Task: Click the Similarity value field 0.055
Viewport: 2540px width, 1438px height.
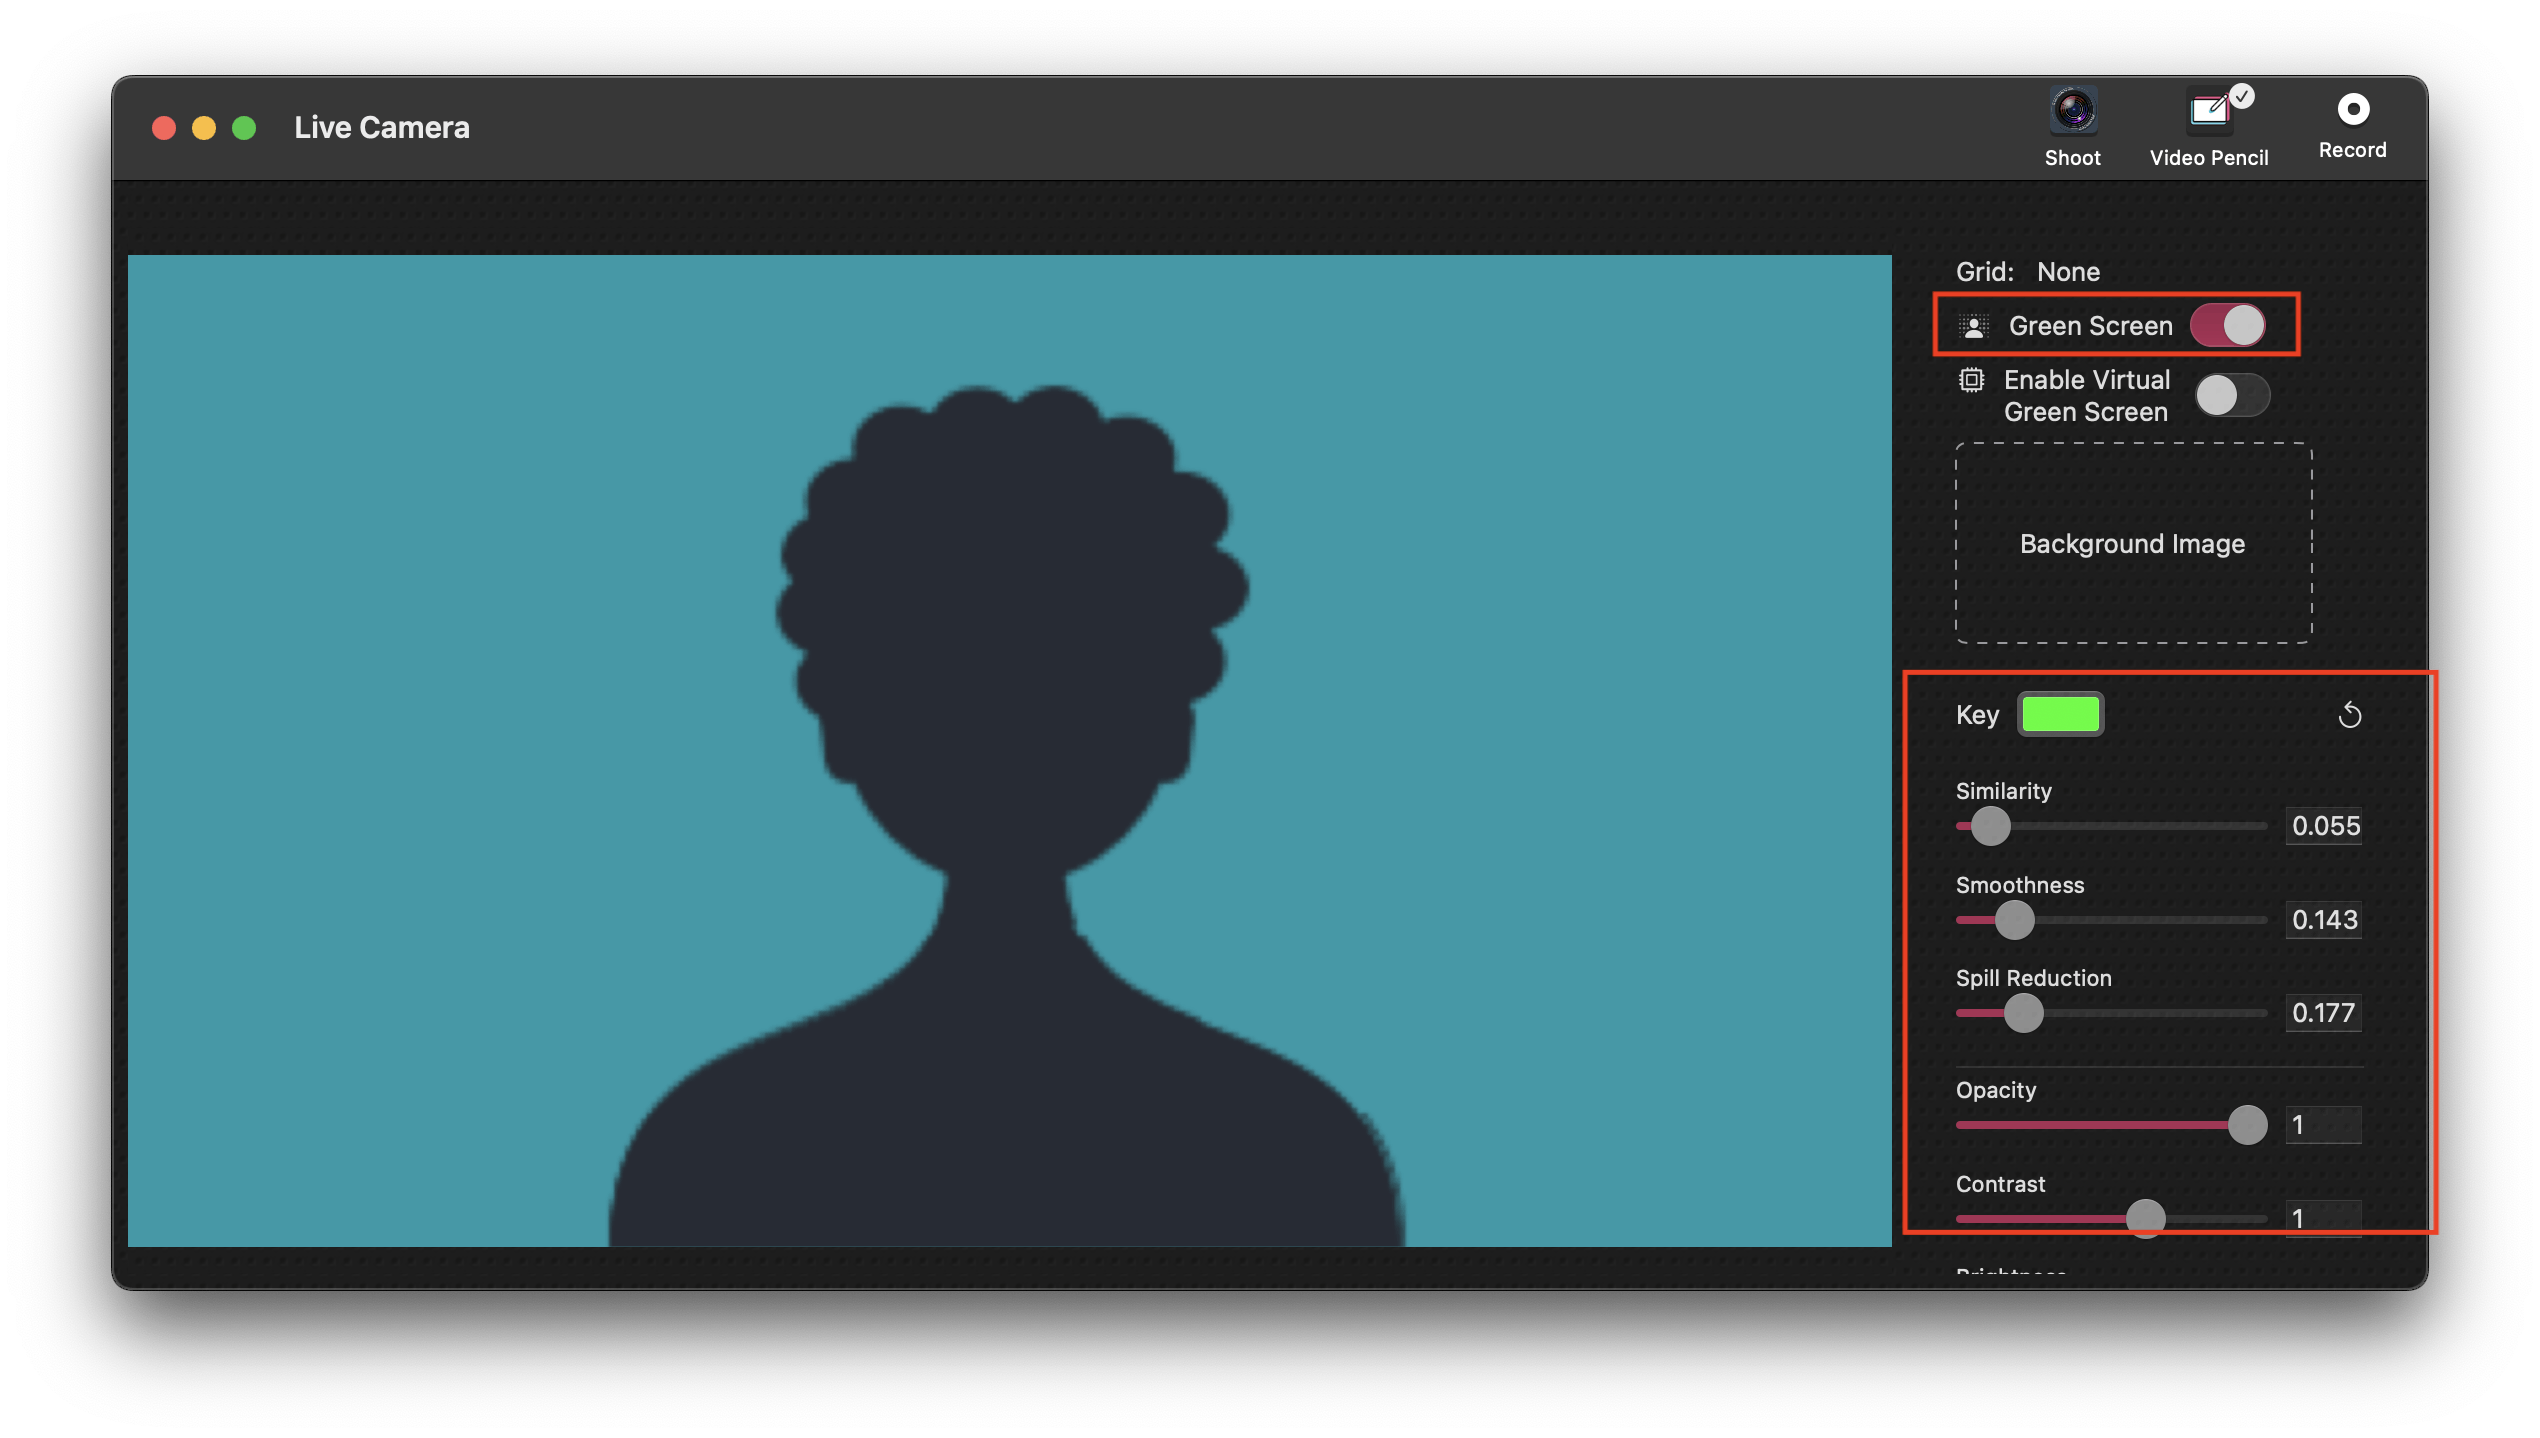Action: (x=2324, y=826)
